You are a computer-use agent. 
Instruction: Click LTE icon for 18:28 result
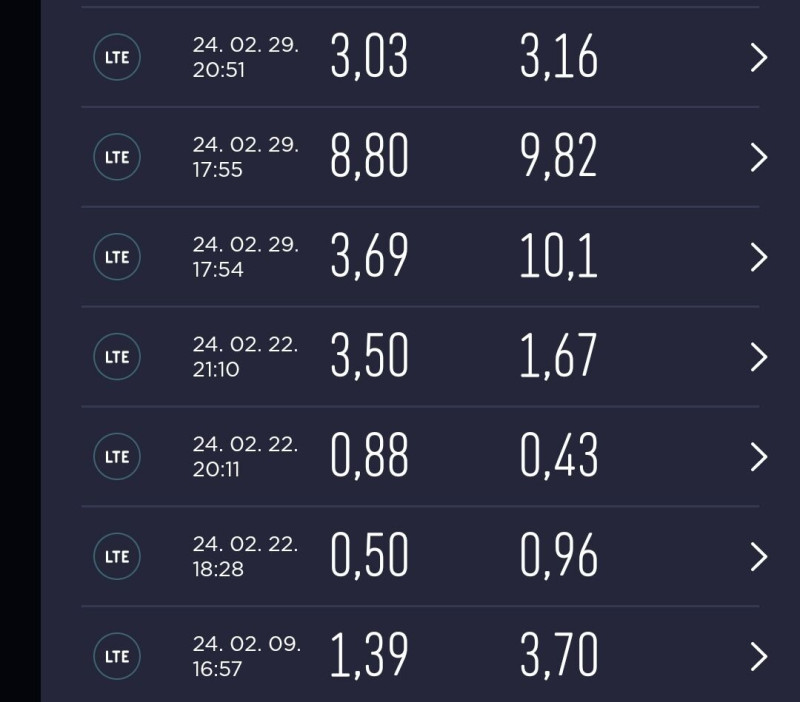[117, 556]
